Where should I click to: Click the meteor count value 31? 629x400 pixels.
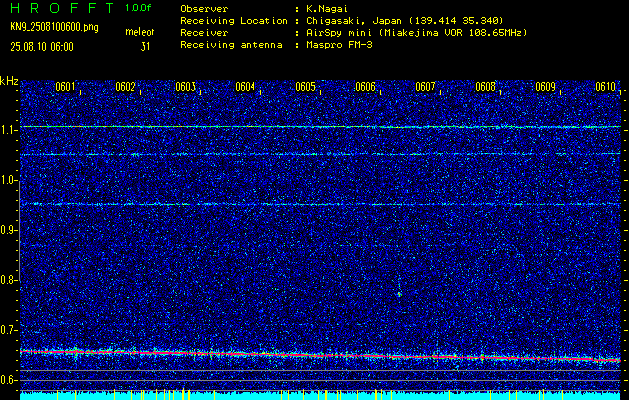[x=145, y=47]
